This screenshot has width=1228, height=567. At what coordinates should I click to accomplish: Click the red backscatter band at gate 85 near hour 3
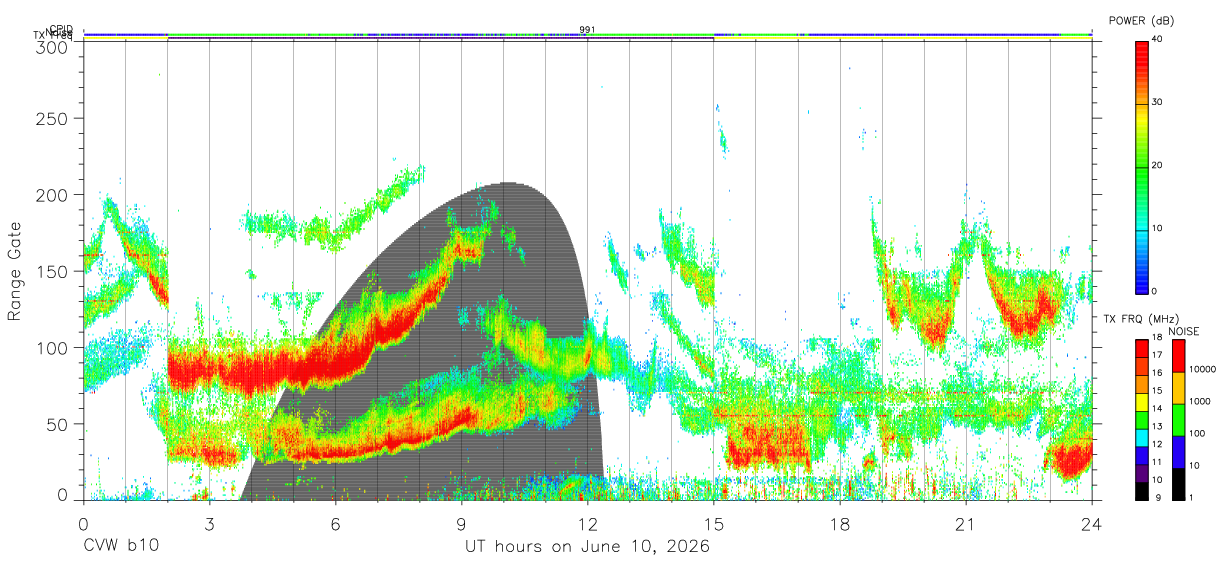coord(210,368)
